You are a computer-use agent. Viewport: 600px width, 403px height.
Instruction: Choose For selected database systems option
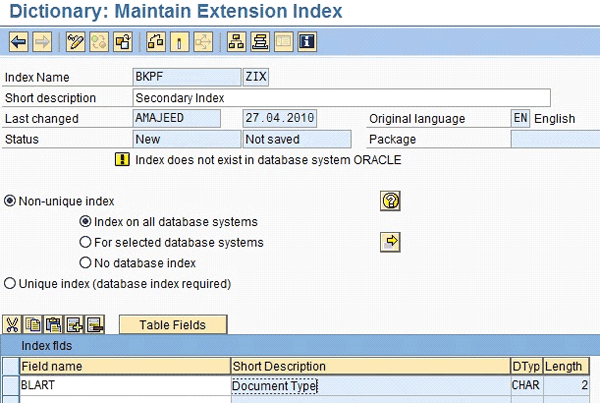tap(85, 242)
